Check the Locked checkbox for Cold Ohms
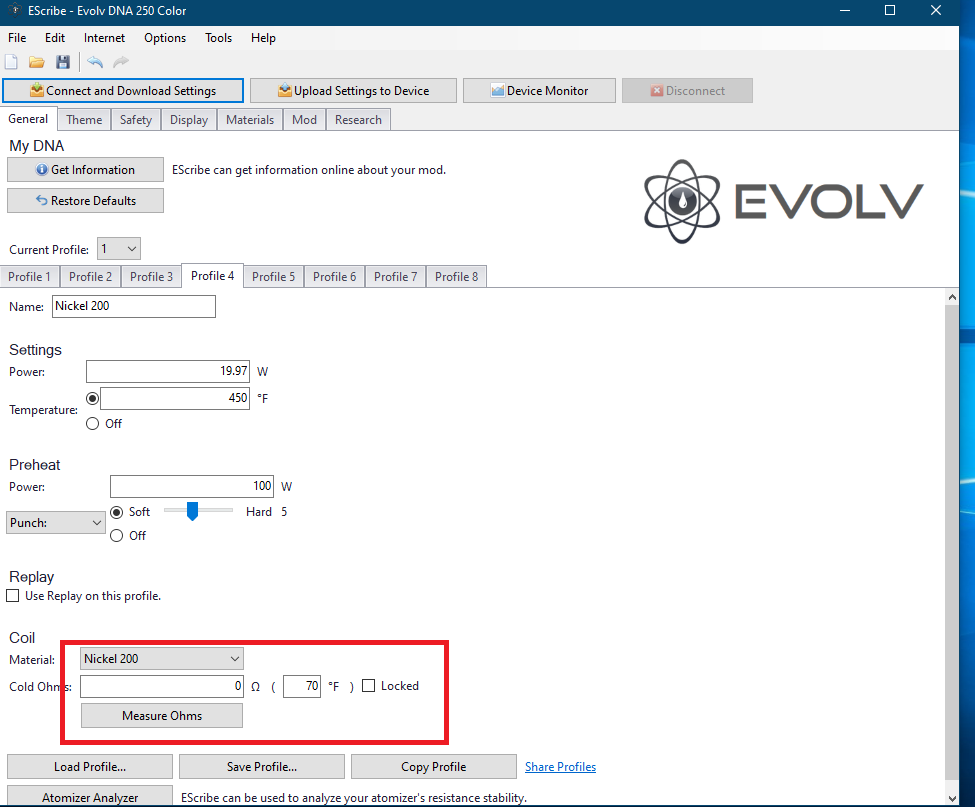This screenshot has height=807, width=975. 369,686
